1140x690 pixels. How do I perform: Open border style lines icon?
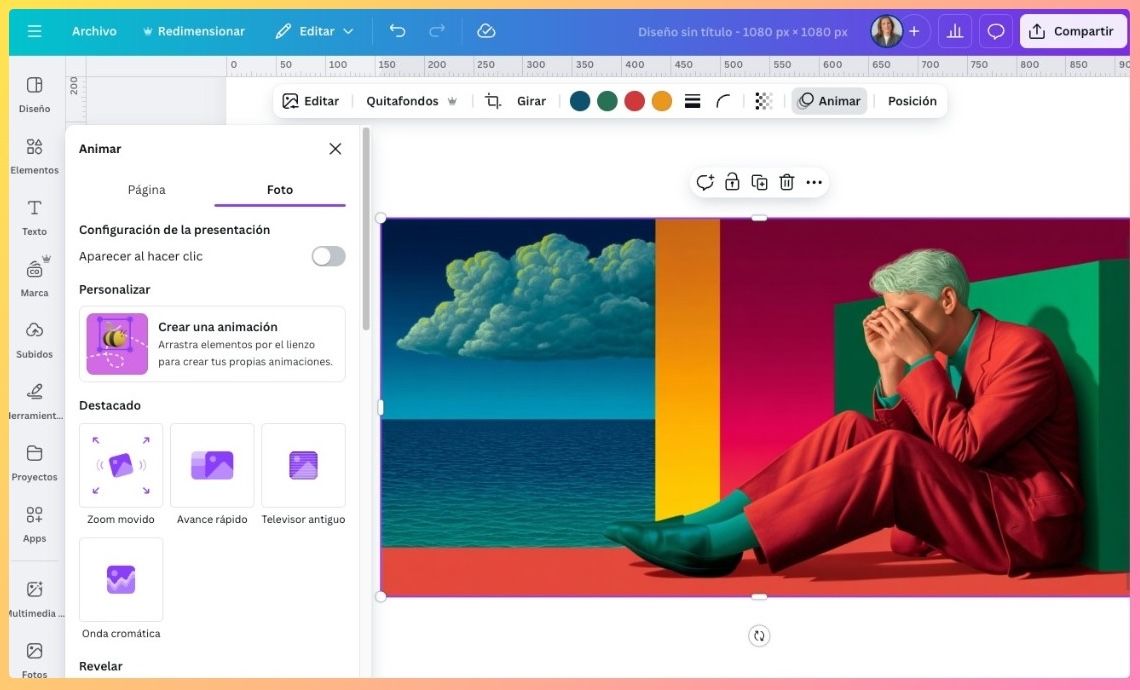692,101
